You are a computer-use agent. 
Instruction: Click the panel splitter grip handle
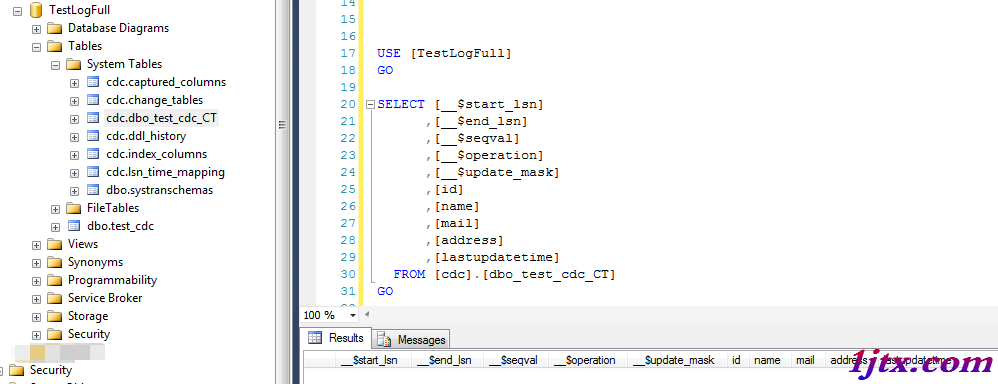(283, 125)
